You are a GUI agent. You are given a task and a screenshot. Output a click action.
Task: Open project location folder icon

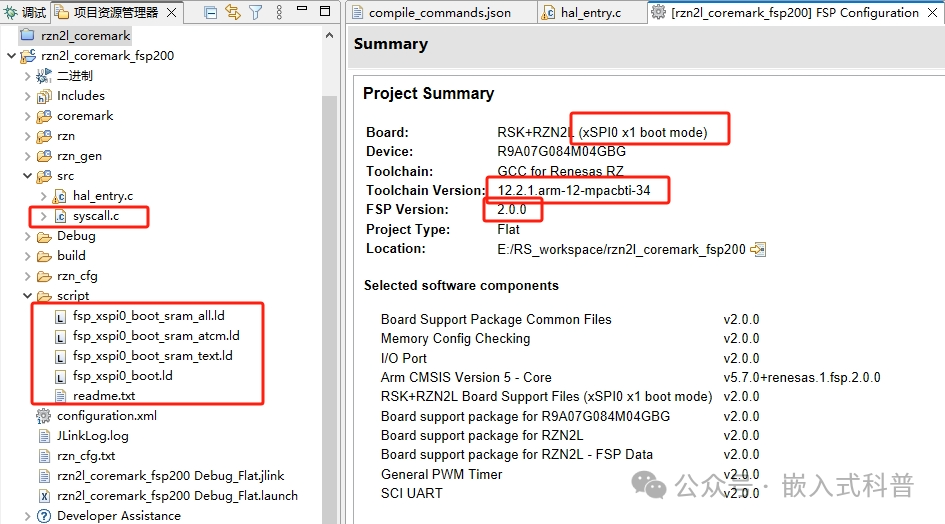click(758, 249)
